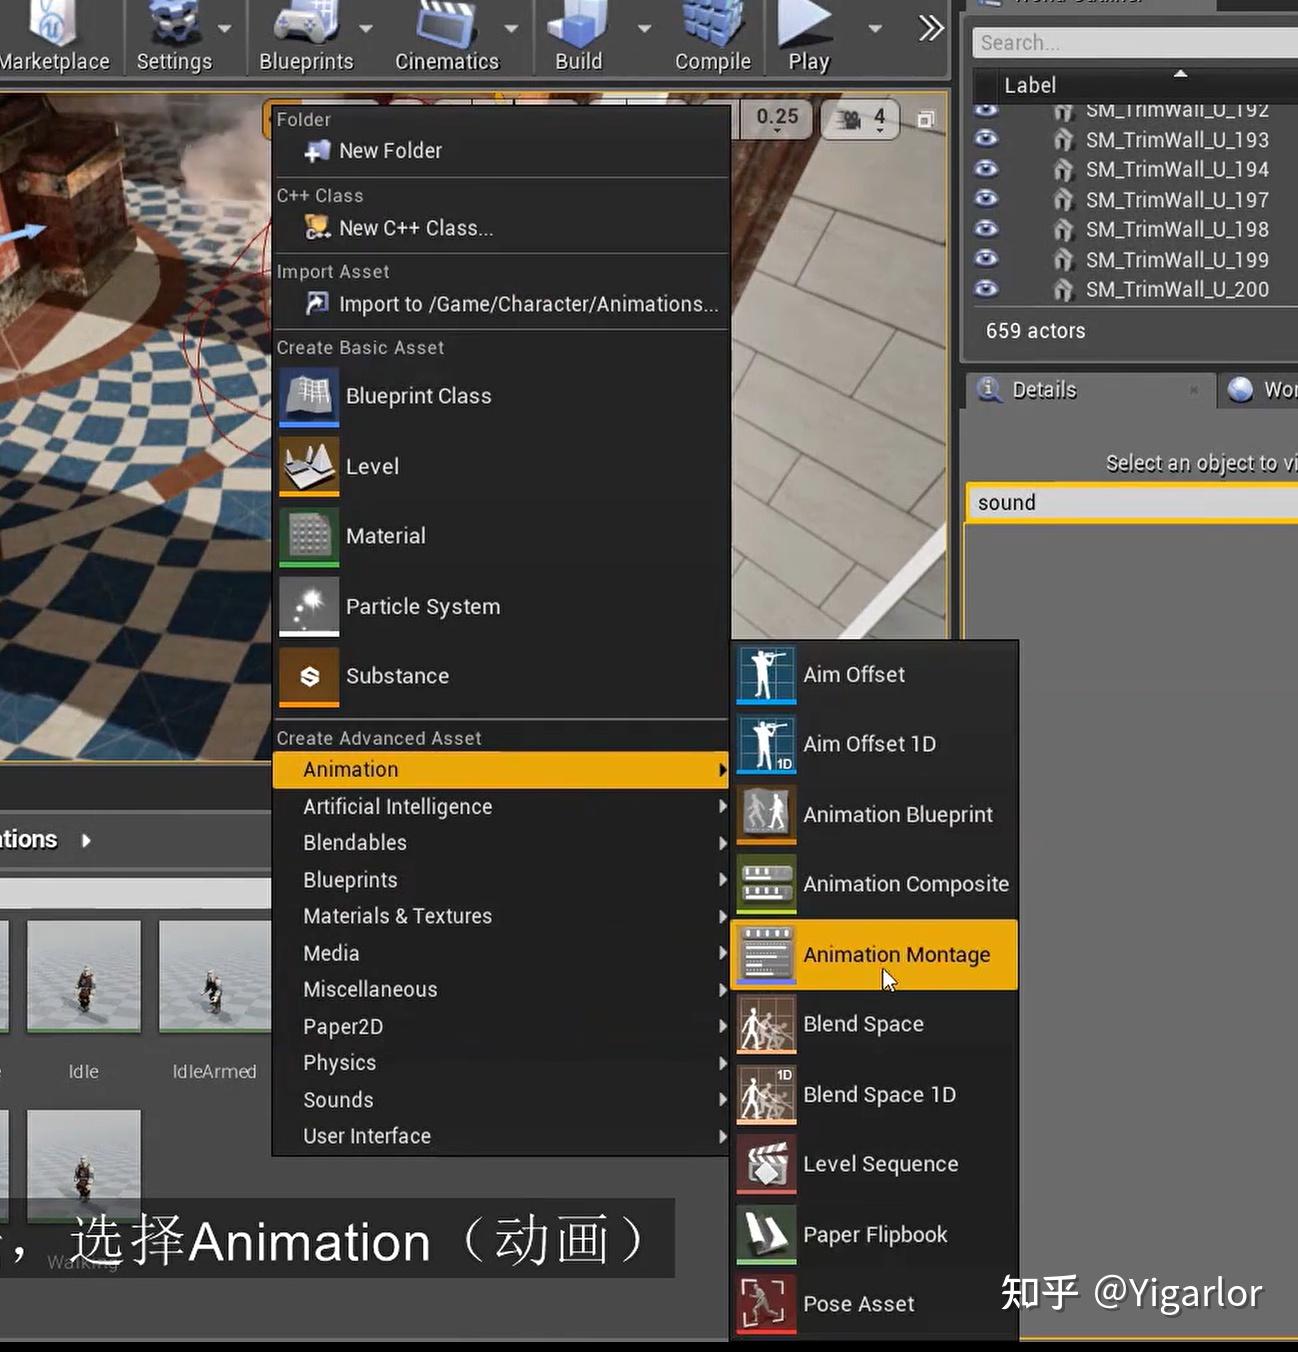Image resolution: width=1298 pixels, height=1352 pixels.
Task: Create a Blend Space asset
Action: point(875,1024)
